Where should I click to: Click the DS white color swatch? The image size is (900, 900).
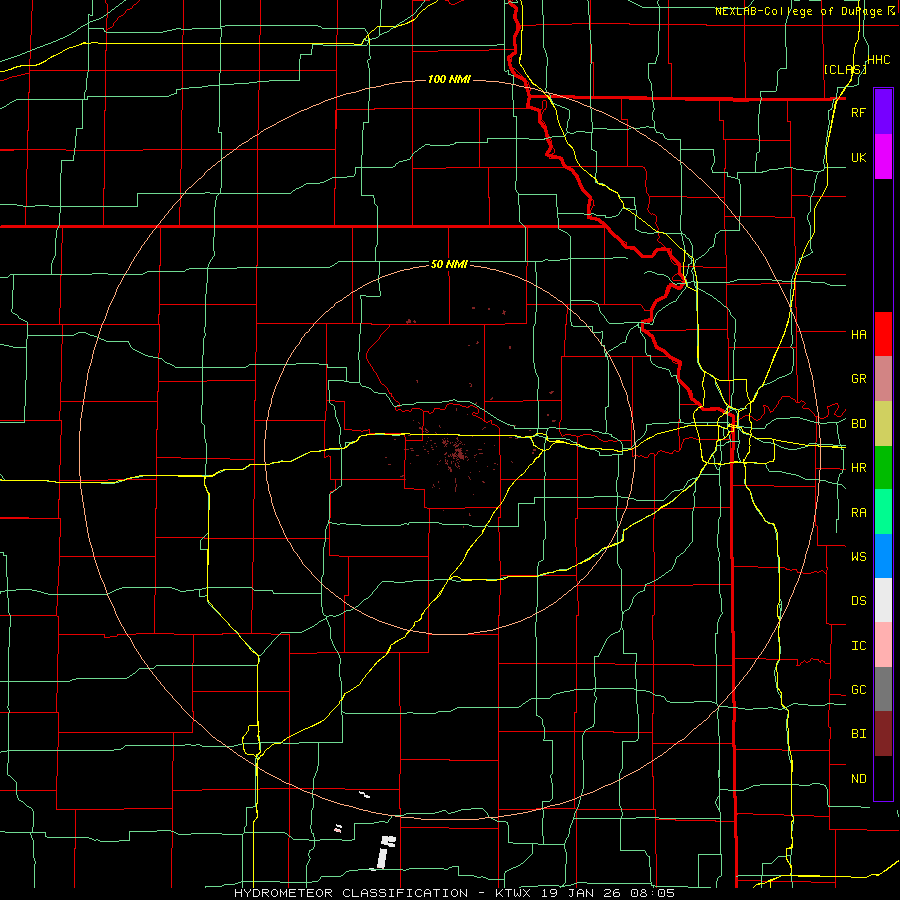(x=883, y=600)
